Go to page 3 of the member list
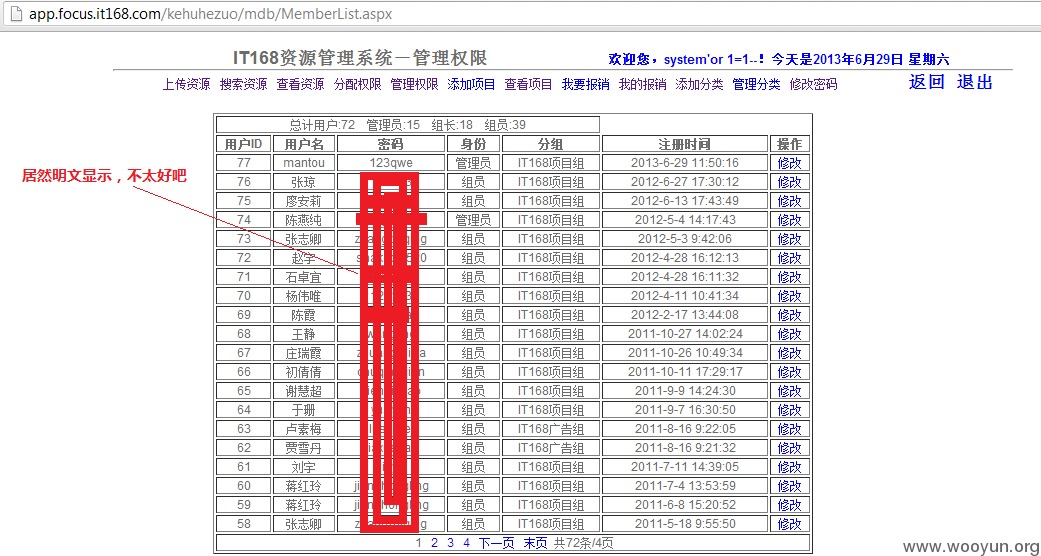Viewport: 1041px width, 556px height. 450,543
